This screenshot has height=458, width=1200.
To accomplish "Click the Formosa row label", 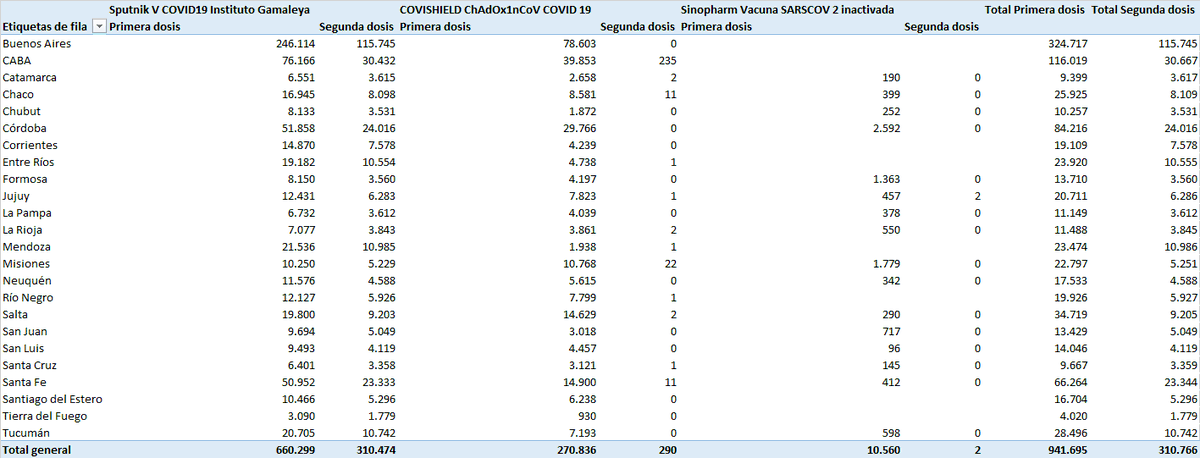I will [x=26, y=180].
